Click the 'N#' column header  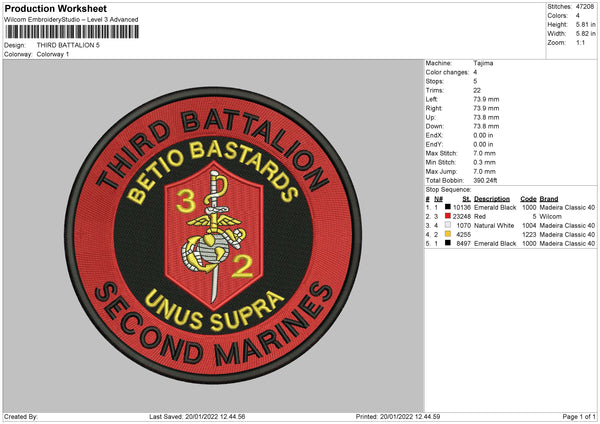click(x=439, y=199)
